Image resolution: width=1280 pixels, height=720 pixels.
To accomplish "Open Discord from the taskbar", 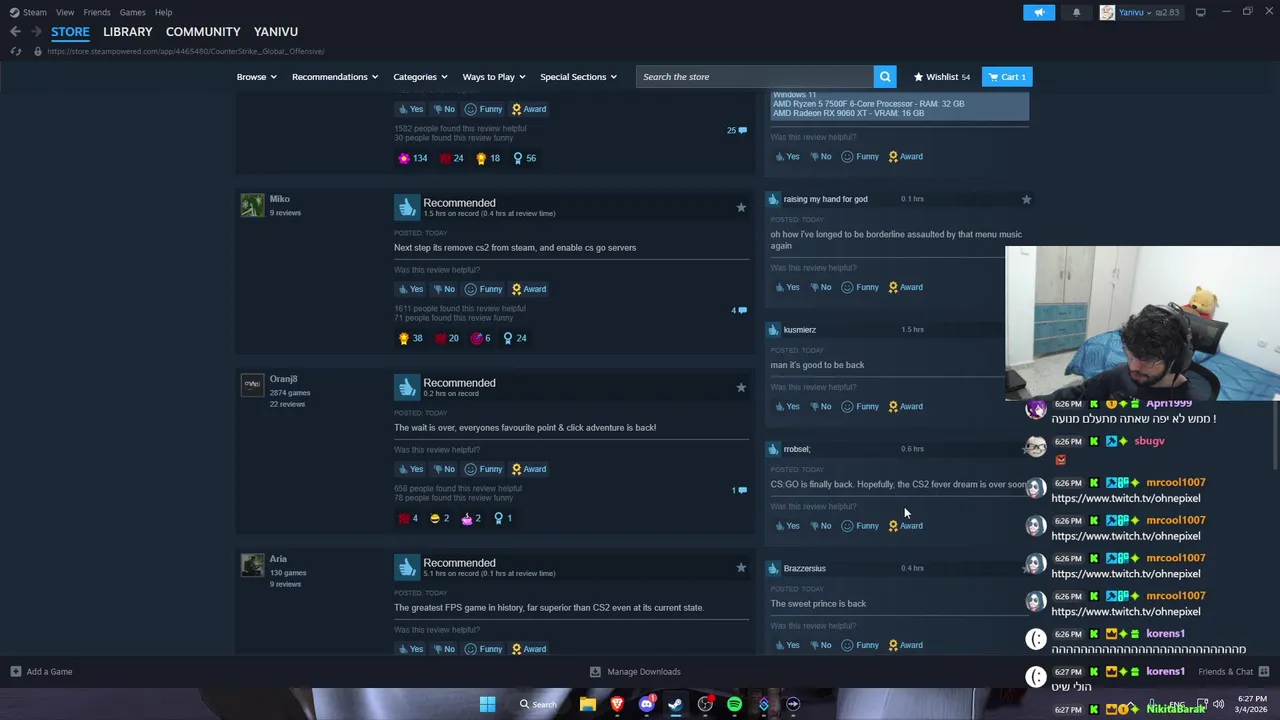I will [646, 704].
